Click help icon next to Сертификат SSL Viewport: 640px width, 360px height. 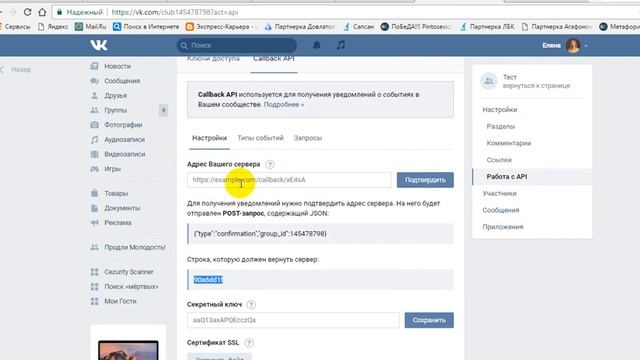(249, 343)
